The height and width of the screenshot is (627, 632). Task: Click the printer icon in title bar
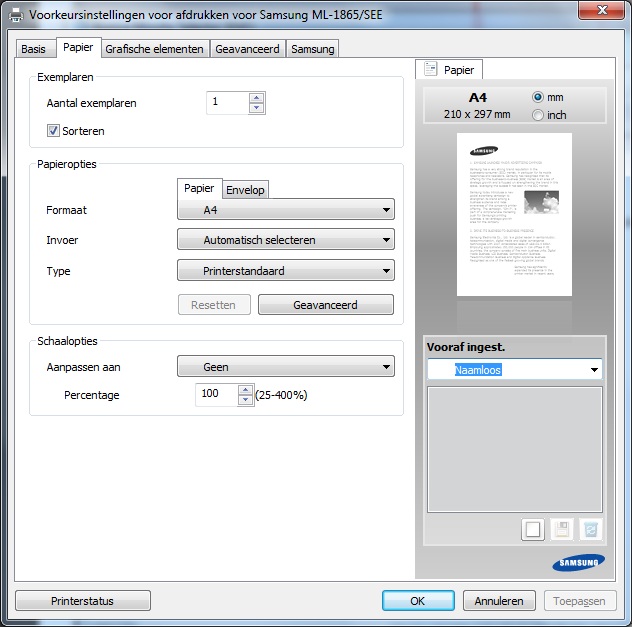click(x=15, y=15)
